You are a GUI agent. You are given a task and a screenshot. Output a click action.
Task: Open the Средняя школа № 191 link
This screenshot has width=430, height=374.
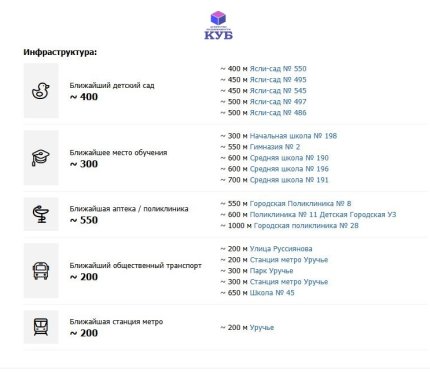(x=289, y=180)
